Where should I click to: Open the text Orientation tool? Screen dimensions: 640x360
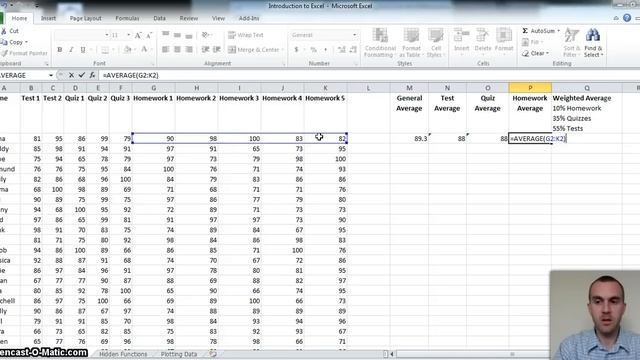206,35
